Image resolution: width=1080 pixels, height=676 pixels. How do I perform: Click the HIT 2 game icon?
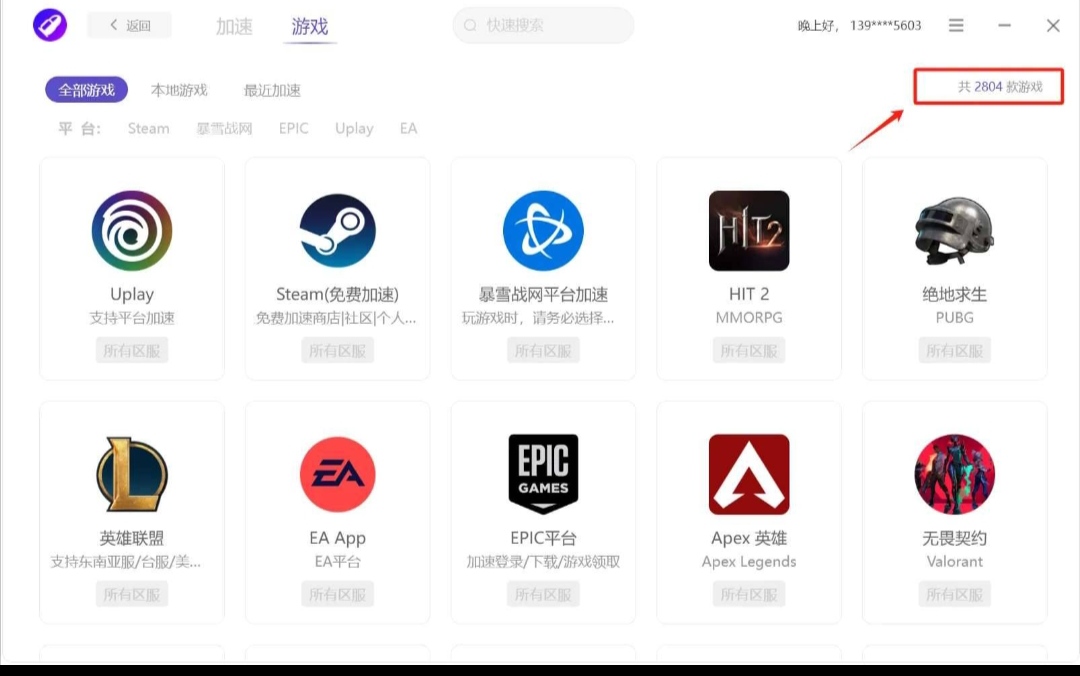749,231
